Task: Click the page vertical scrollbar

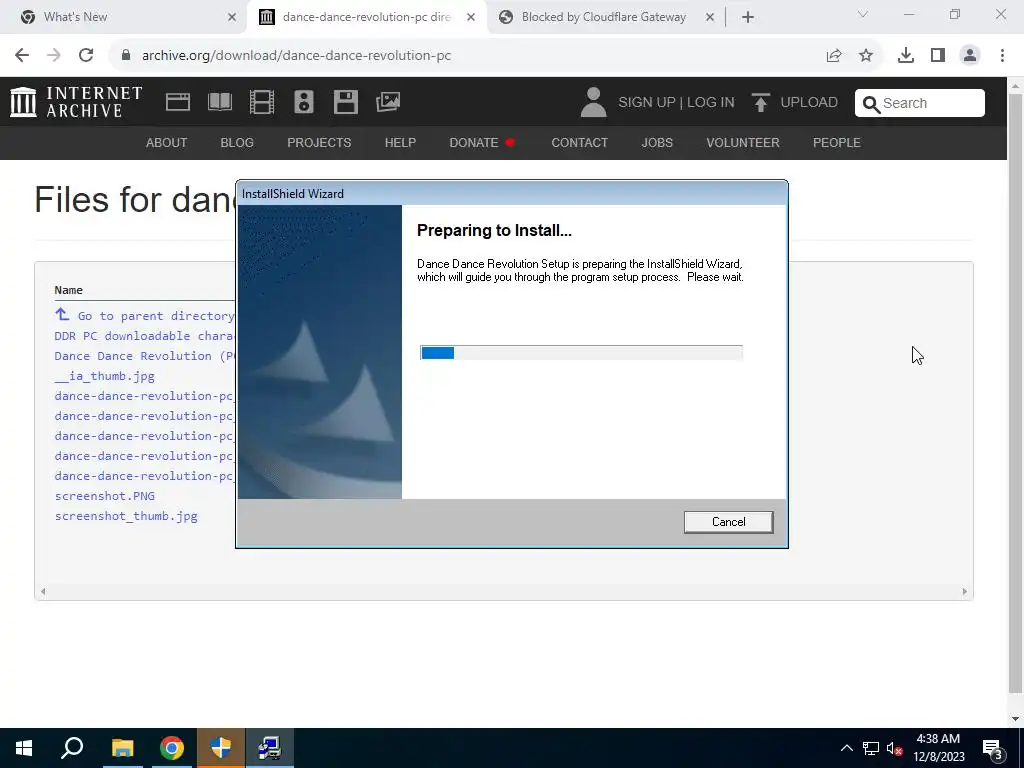Action: click(x=1015, y=392)
